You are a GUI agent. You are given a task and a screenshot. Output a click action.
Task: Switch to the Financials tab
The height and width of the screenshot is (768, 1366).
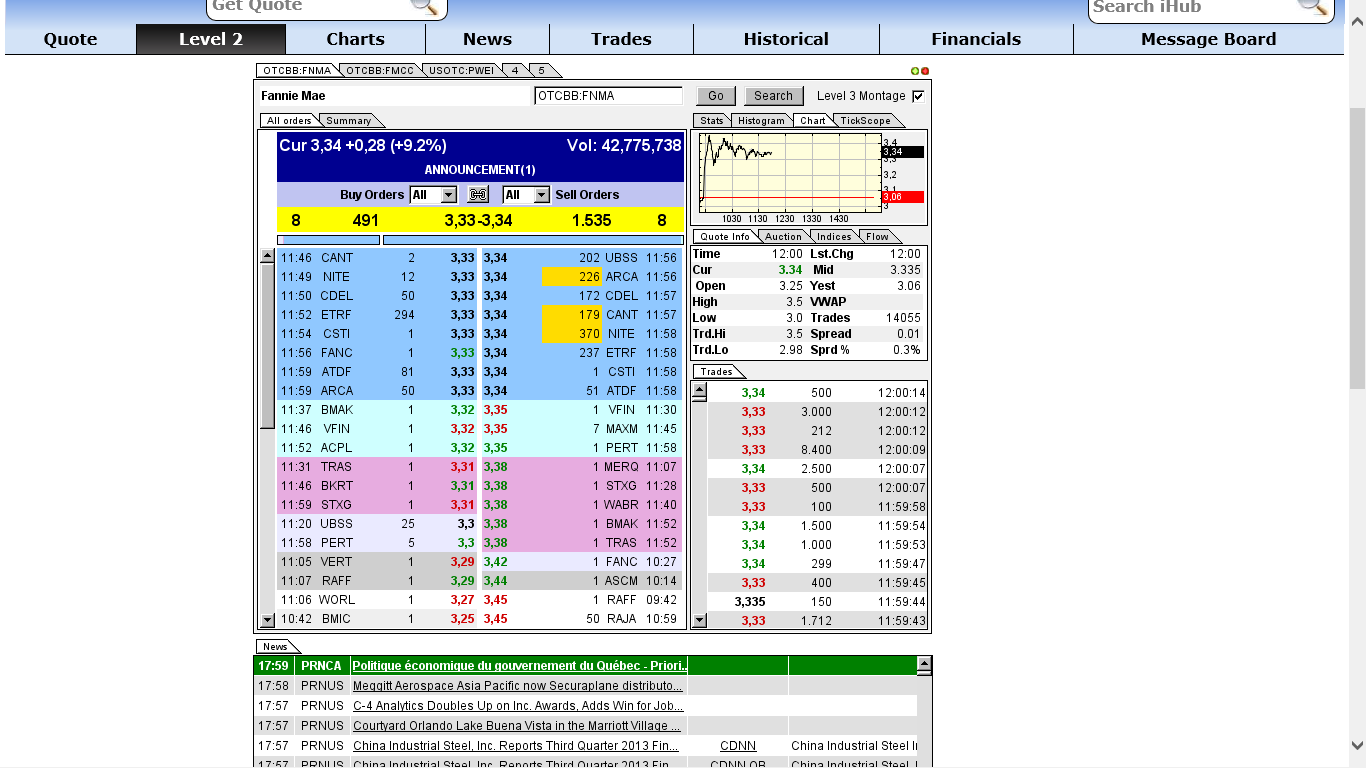(x=976, y=39)
